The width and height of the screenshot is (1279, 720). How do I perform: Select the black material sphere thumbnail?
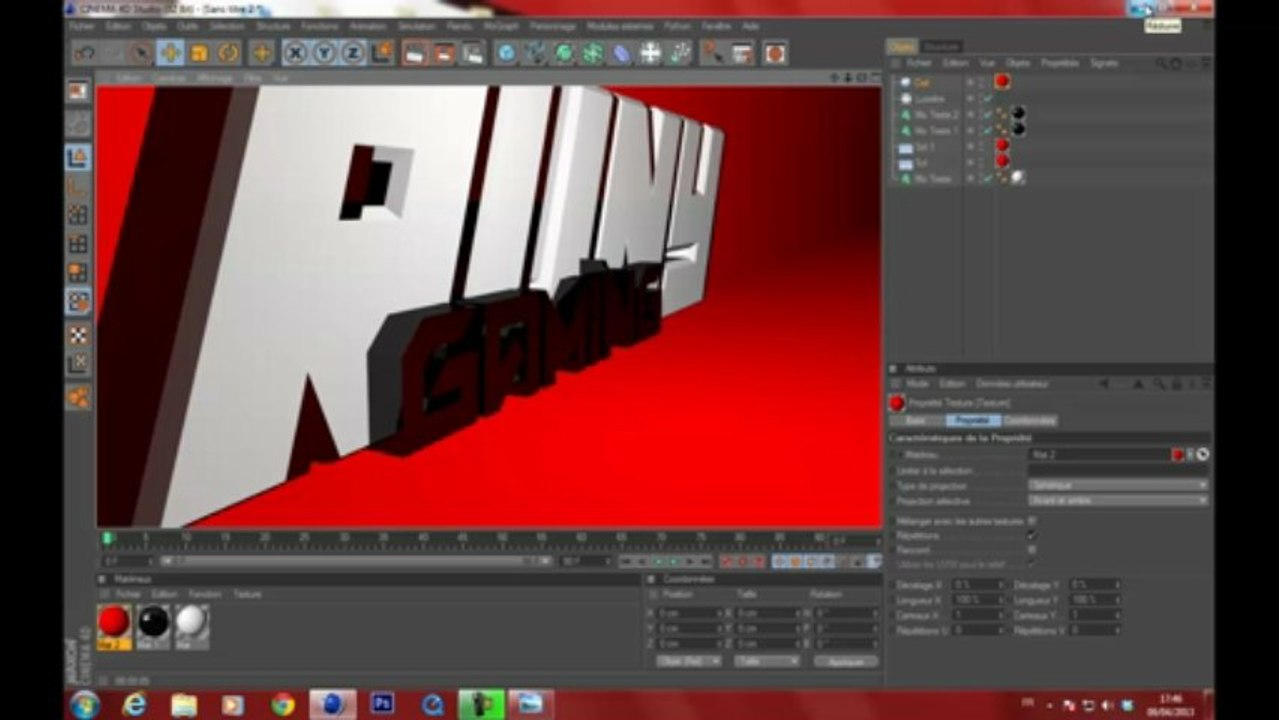pyautogui.click(x=153, y=622)
